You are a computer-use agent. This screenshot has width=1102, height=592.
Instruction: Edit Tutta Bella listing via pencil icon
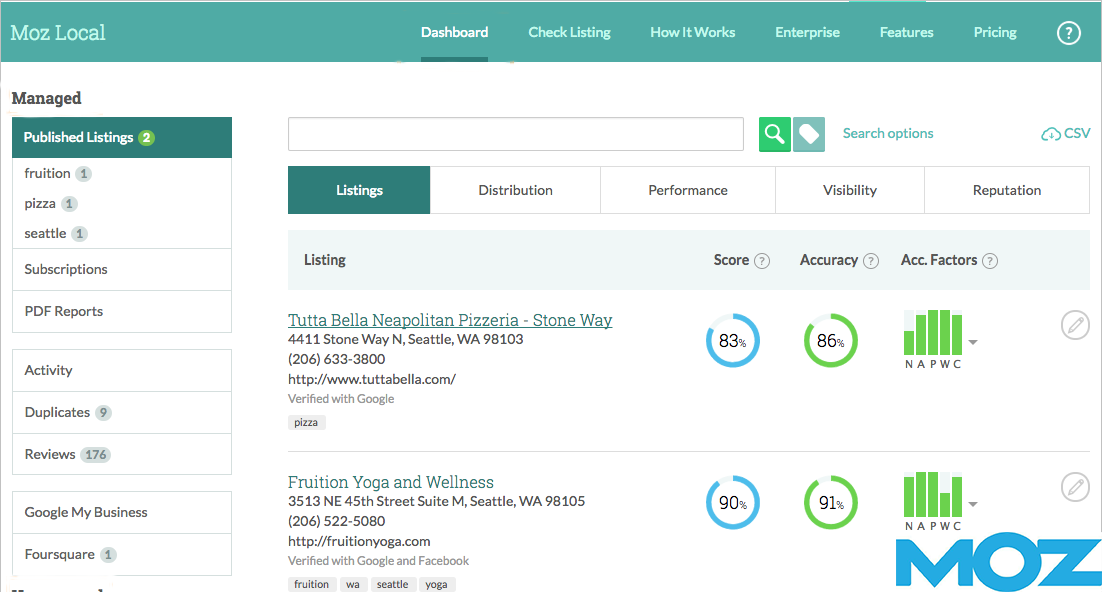[1075, 325]
